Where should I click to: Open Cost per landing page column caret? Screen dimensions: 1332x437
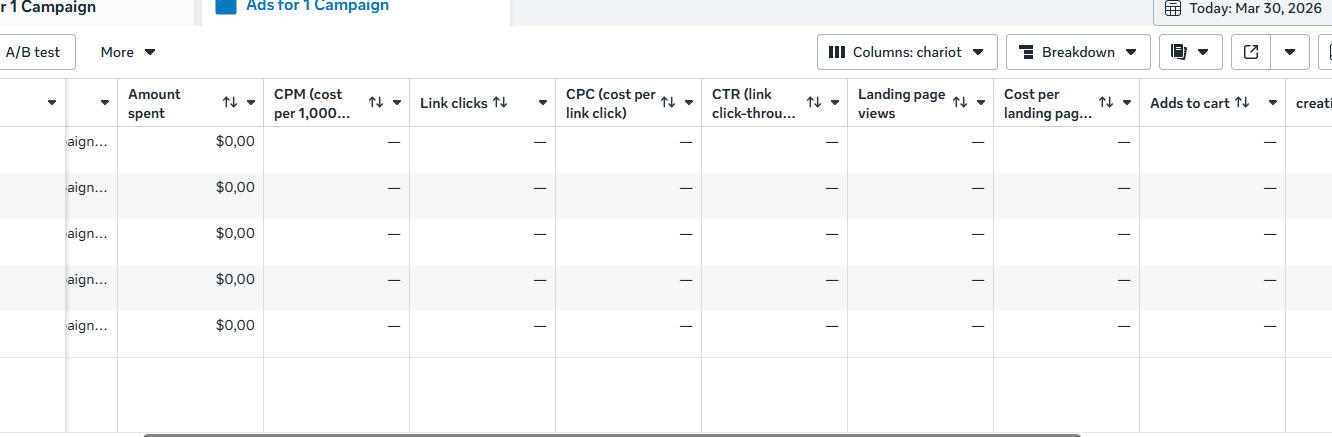coord(1126,103)
